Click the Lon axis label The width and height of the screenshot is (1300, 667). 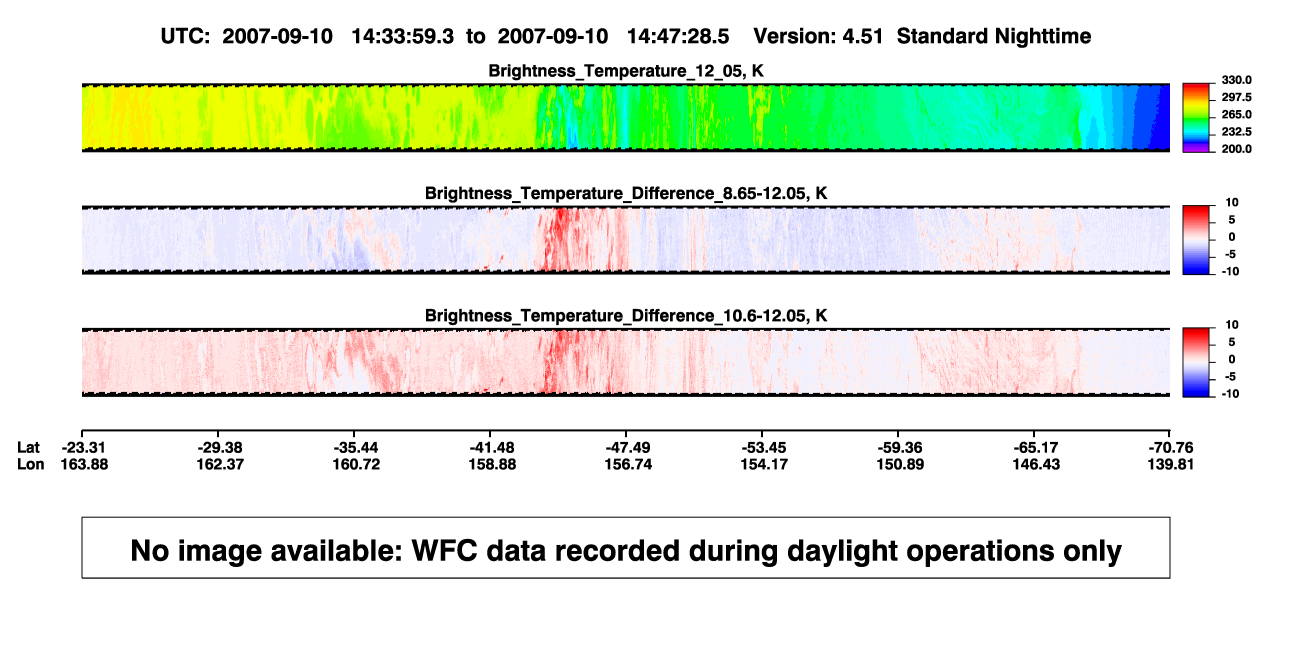[30, 464]
